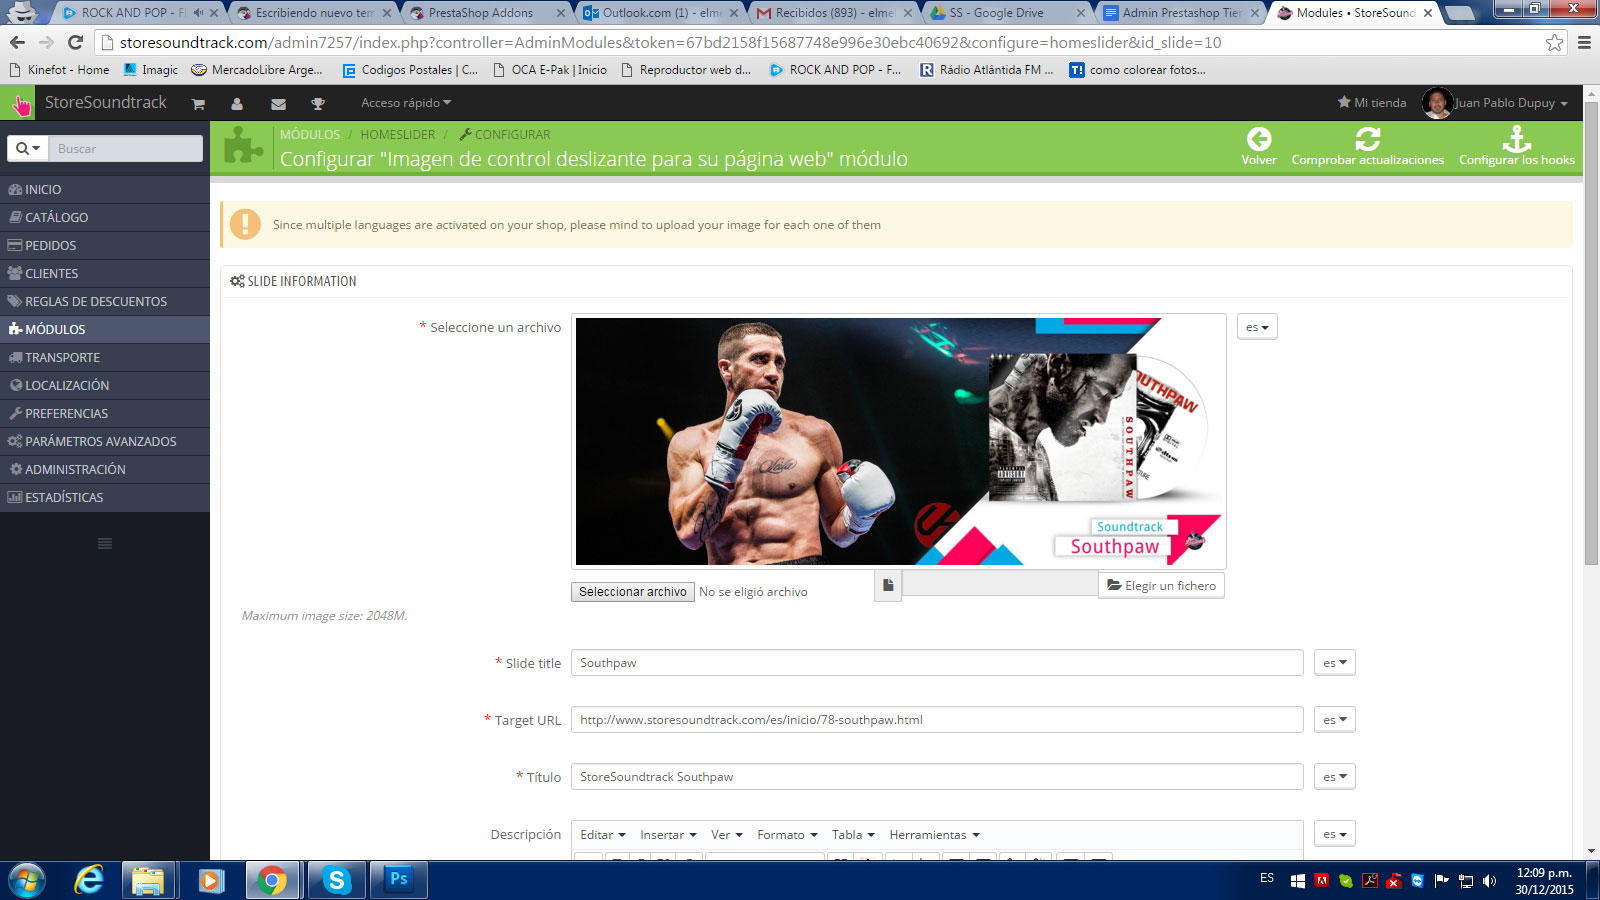Open the Transporte sidebar section

point(105,357)
